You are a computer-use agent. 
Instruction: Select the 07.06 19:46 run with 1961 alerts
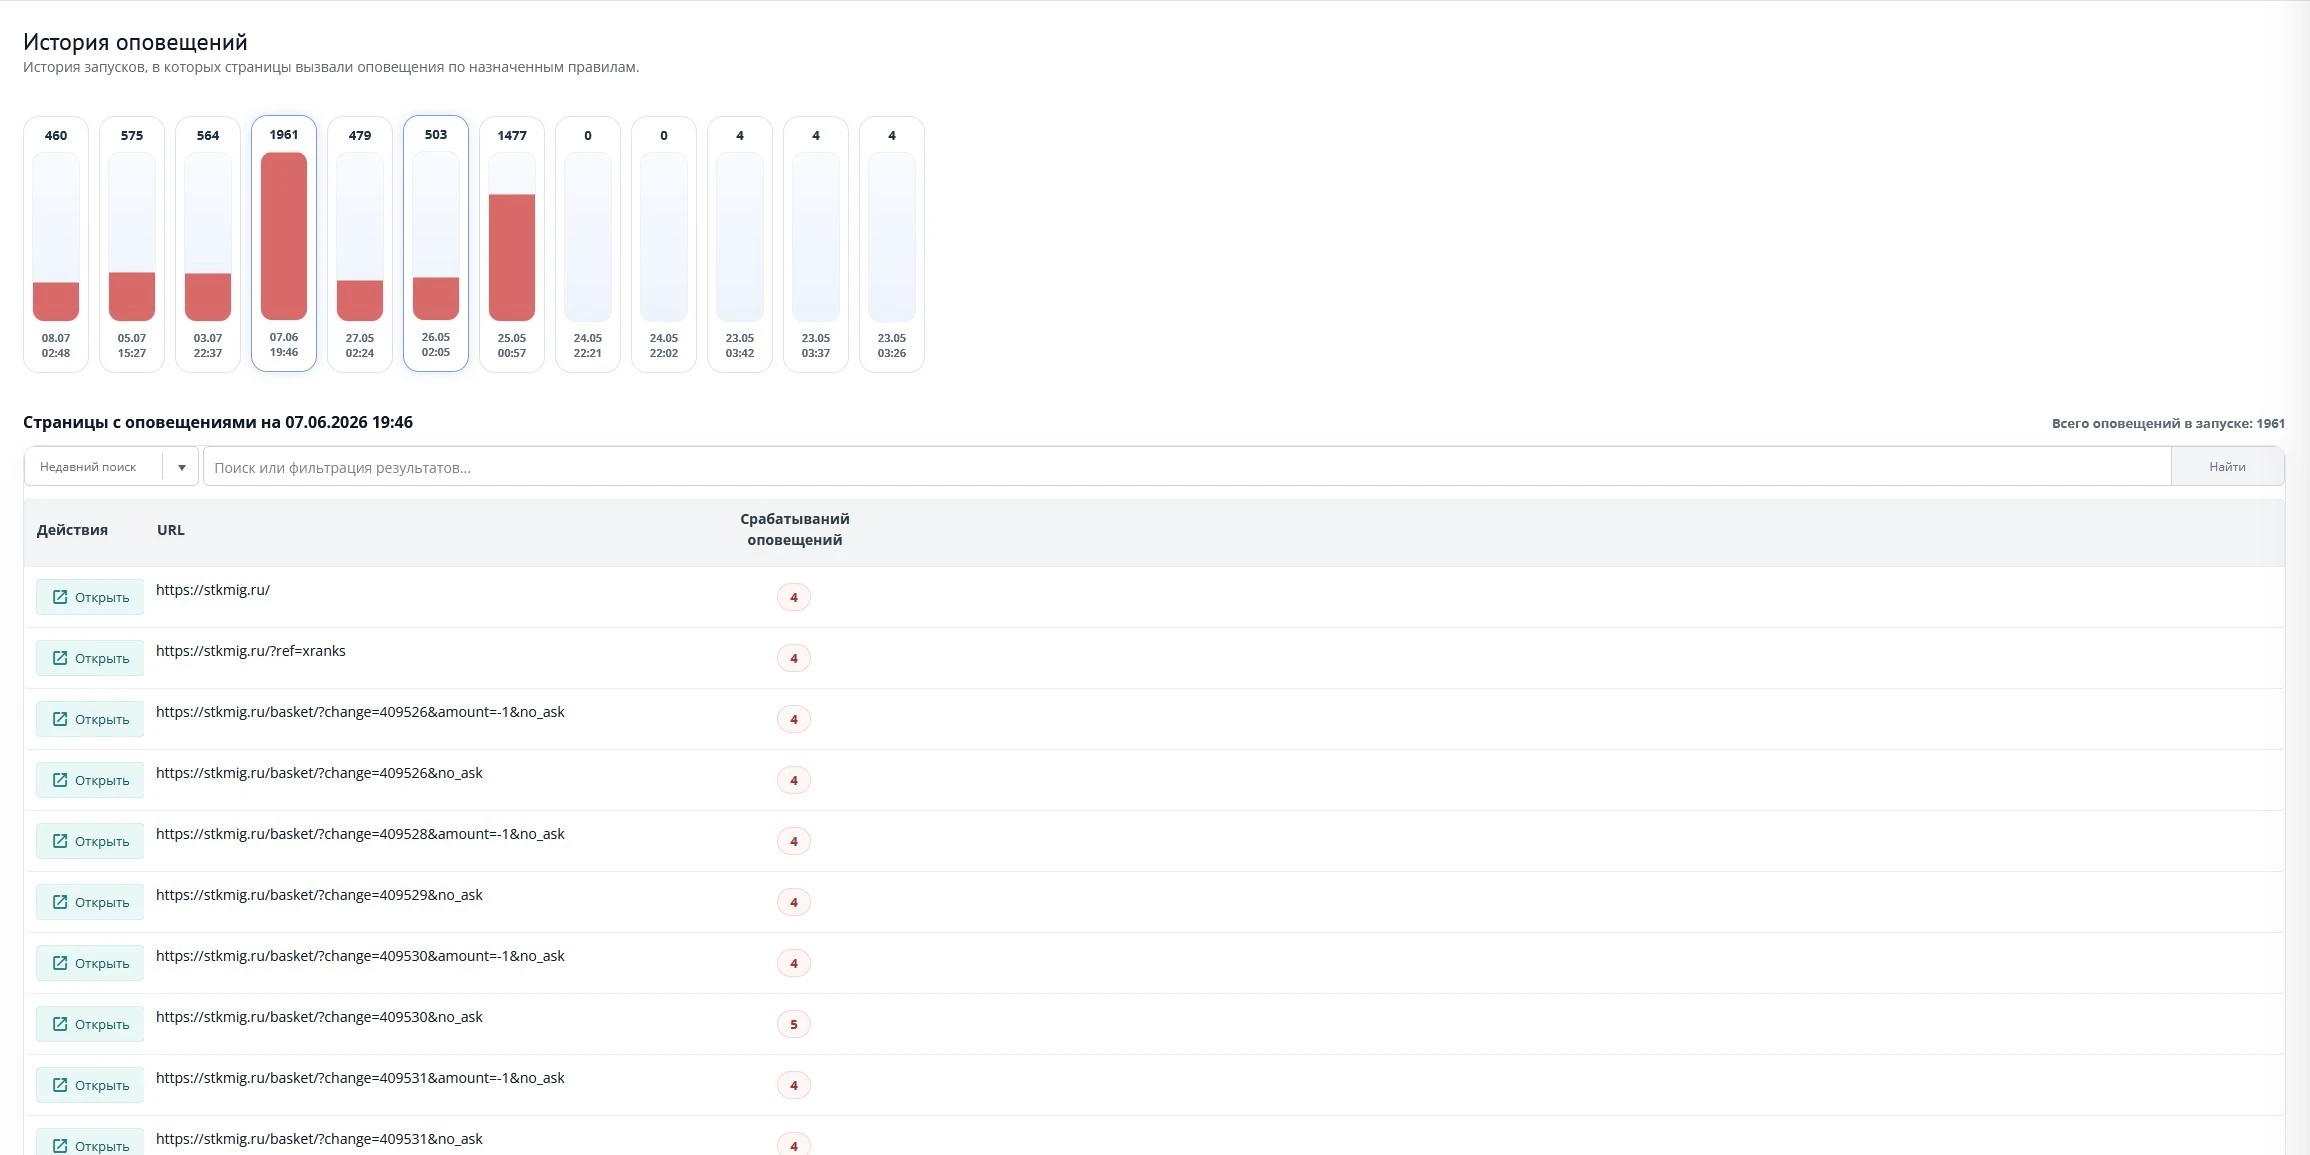coord(284,243)
